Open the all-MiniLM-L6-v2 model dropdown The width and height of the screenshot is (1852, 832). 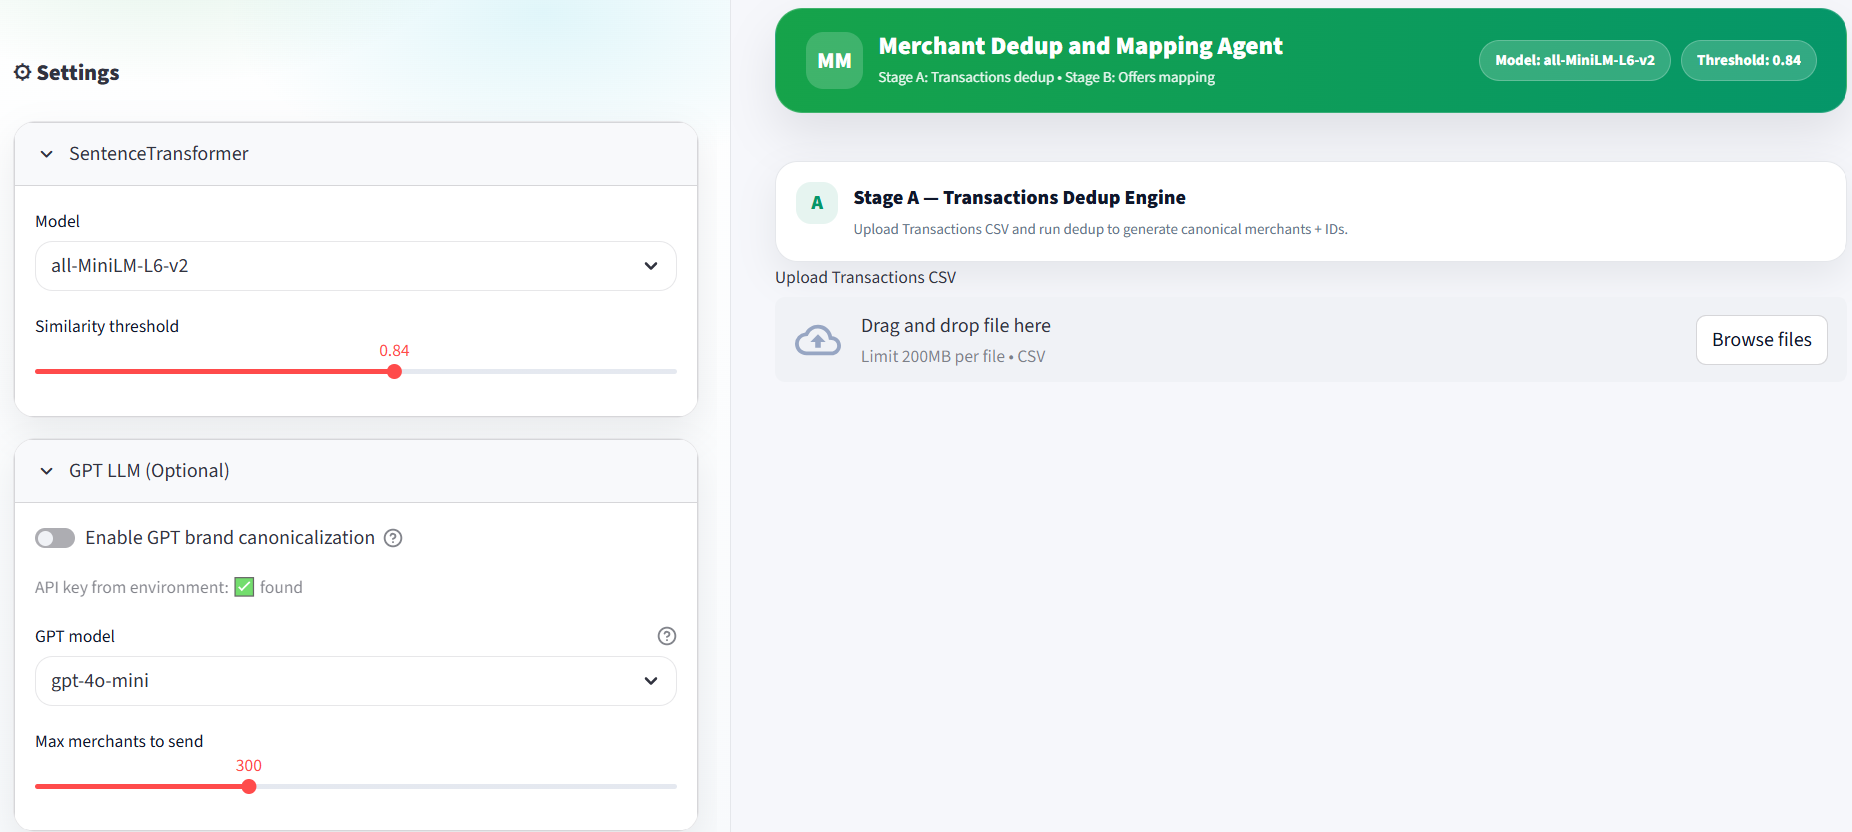(355, 266)
